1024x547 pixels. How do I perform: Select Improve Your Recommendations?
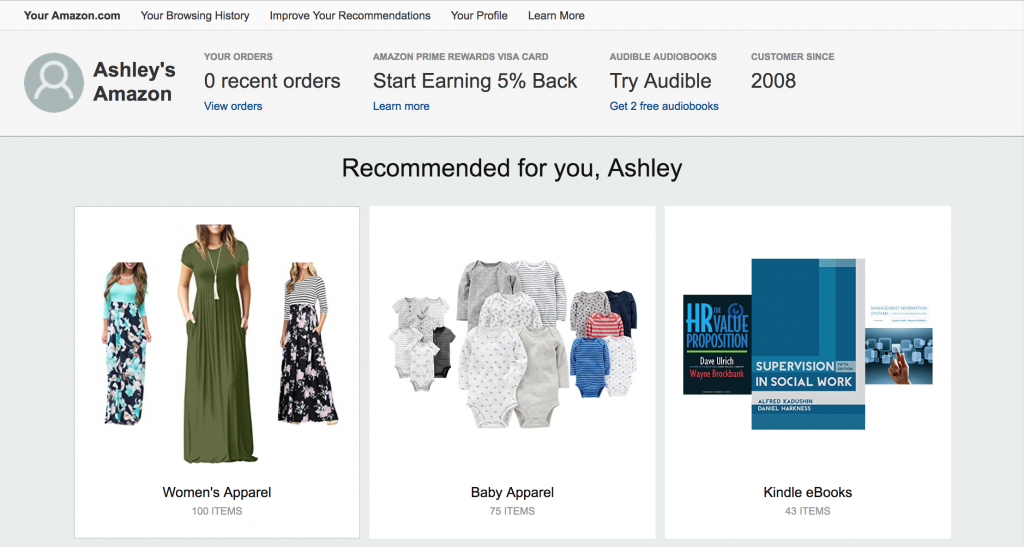[x=350, y=16]
